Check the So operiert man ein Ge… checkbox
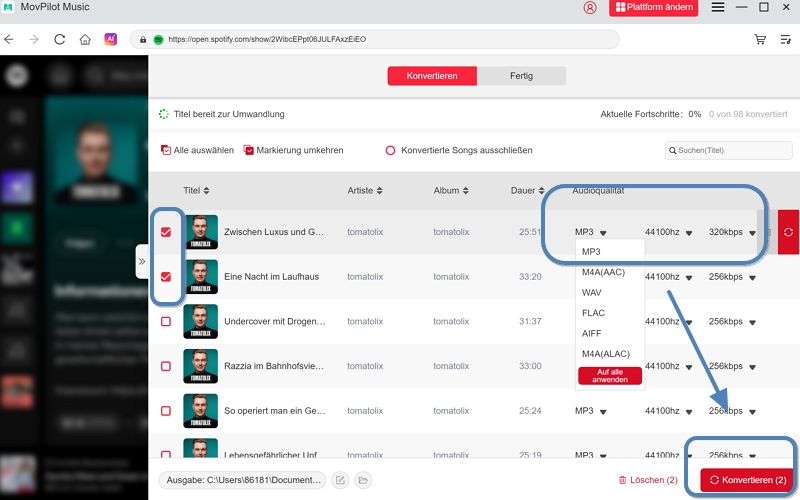 point(166,411)
